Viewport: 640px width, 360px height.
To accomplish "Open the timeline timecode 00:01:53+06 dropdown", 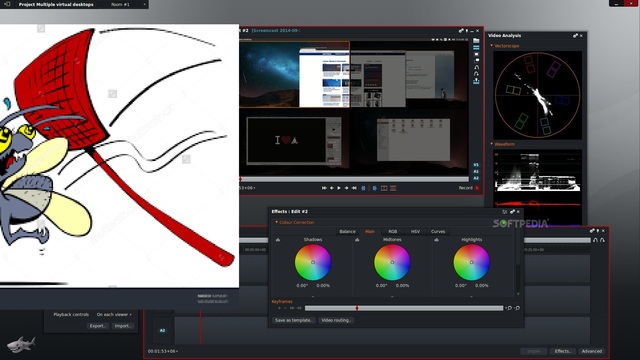I will pos(163,351).
